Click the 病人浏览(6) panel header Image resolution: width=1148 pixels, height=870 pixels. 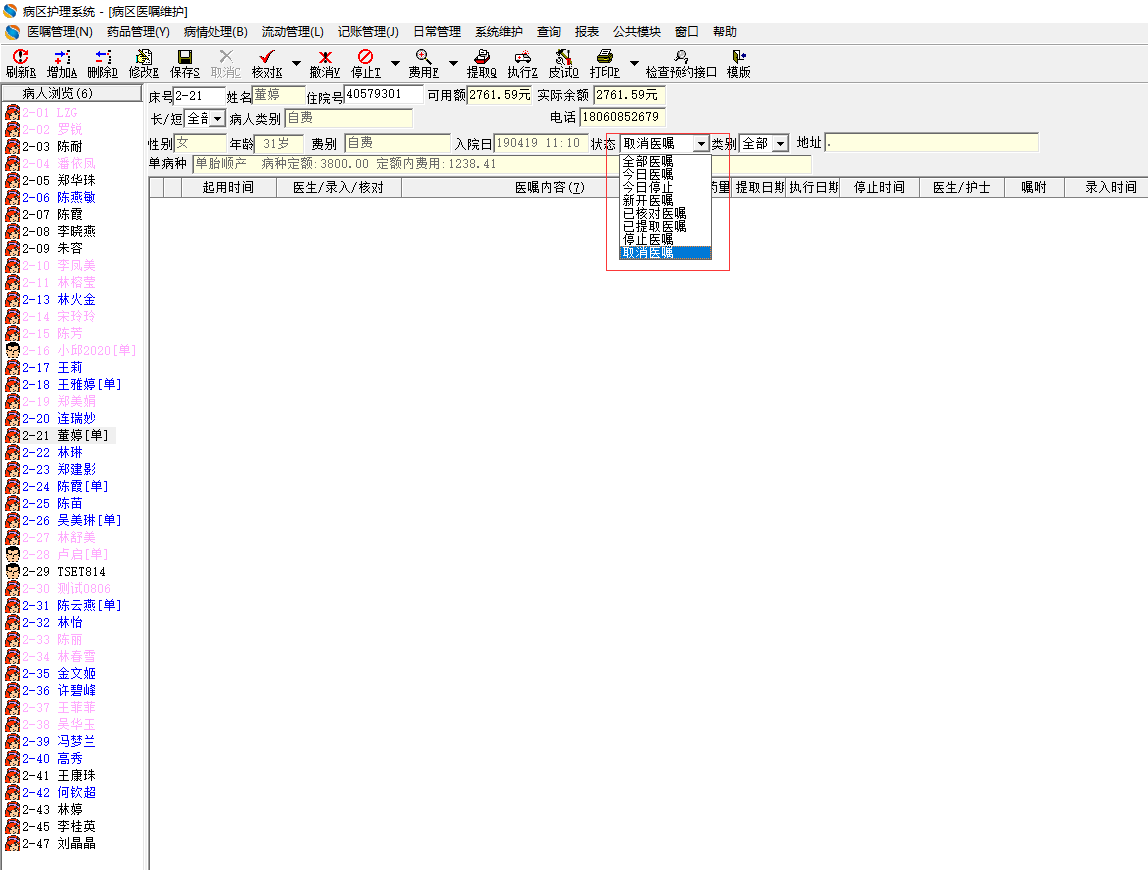(71, 93)
